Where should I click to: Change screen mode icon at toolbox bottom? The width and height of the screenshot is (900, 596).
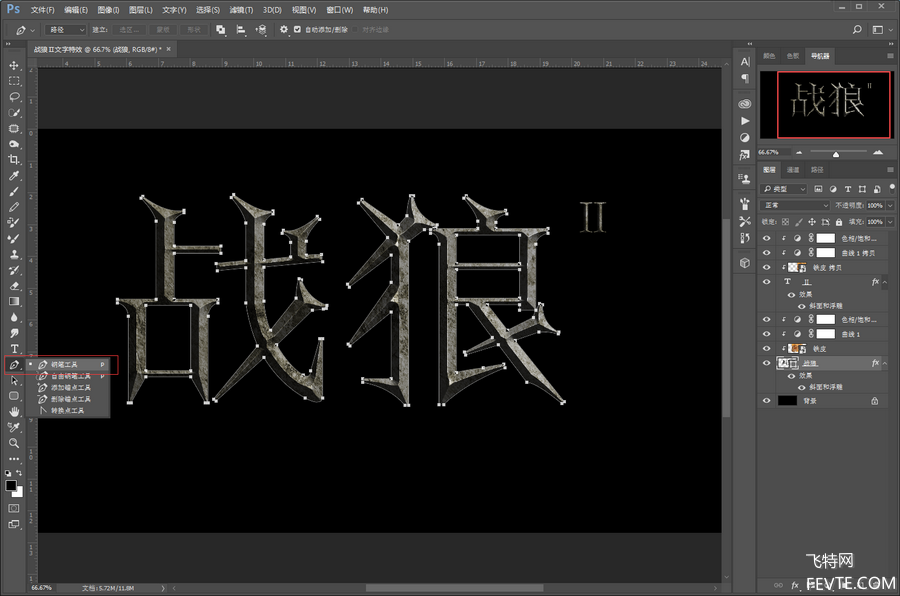tap(14, 524)
